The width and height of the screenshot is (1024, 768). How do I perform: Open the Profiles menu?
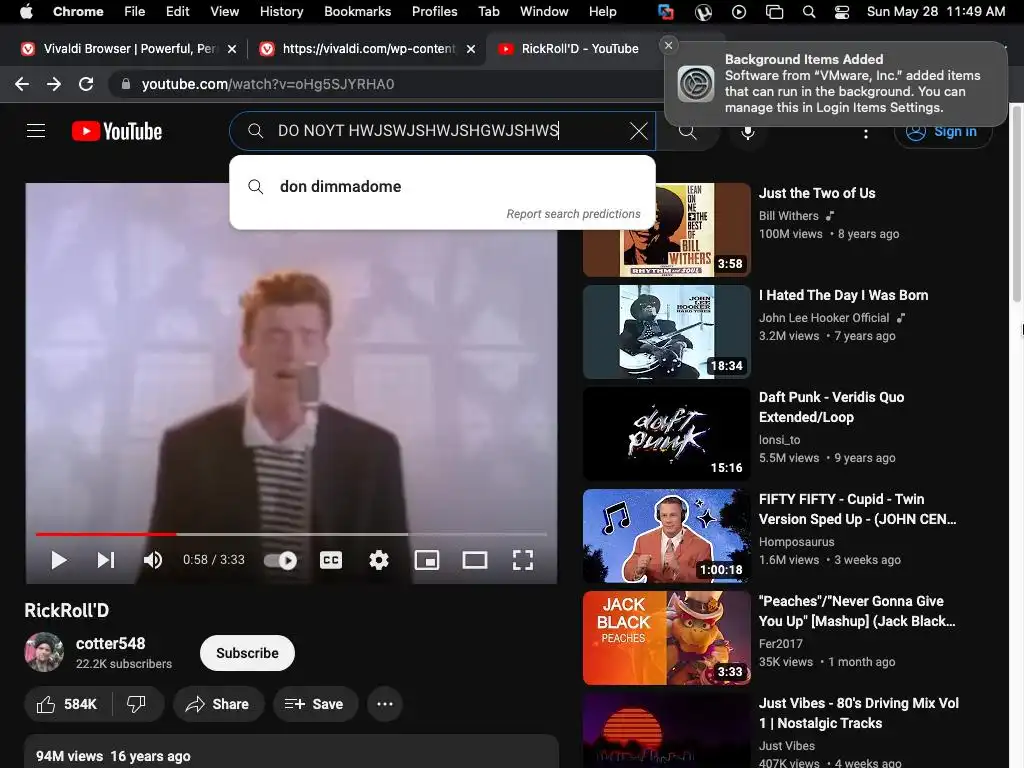pyautogui.click(x=434, y=12)
